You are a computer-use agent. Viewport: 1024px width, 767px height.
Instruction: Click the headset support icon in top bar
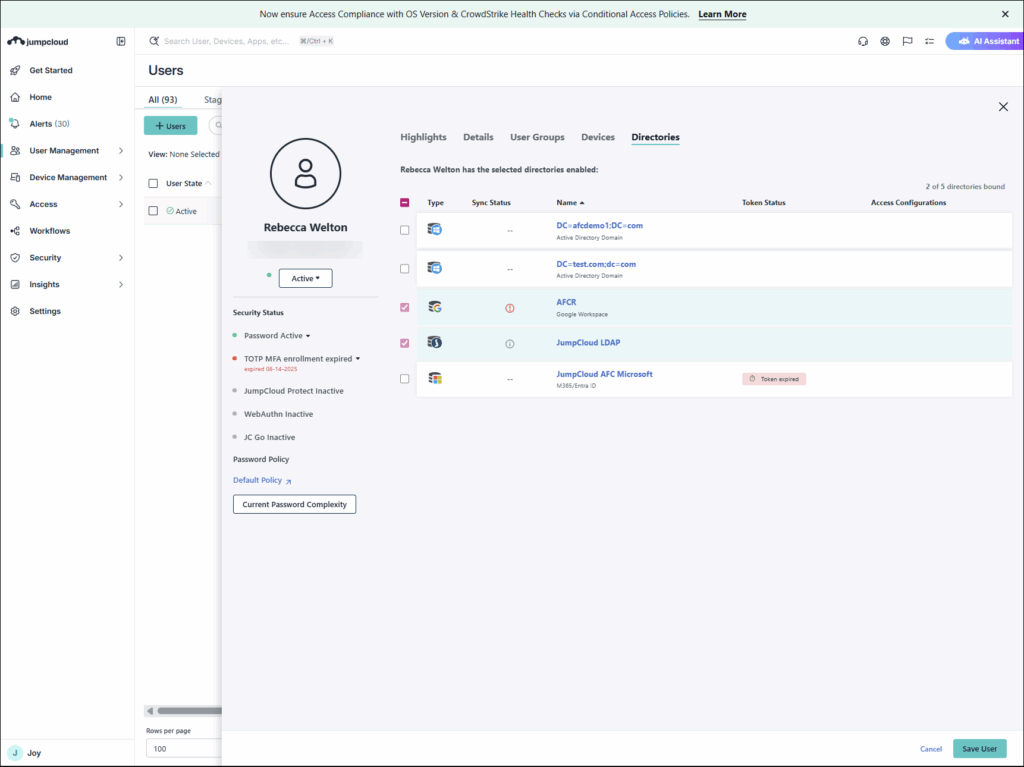click(863, 42)
